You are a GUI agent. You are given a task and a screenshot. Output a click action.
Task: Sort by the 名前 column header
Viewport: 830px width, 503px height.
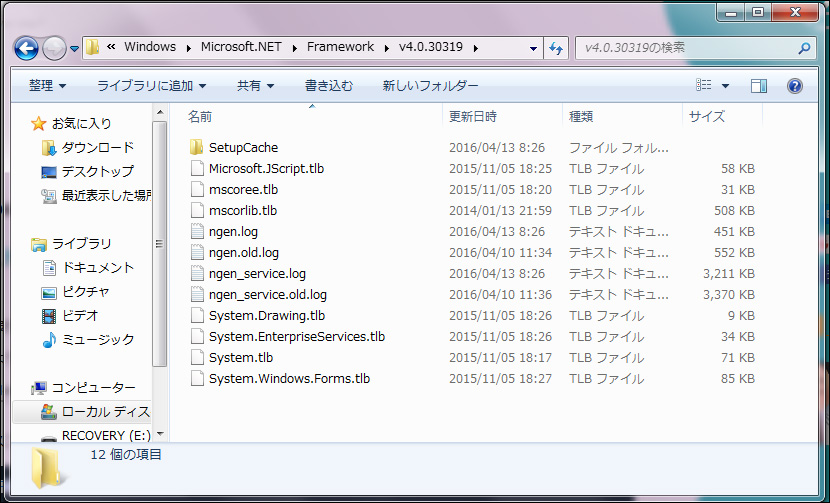[312, 116]
